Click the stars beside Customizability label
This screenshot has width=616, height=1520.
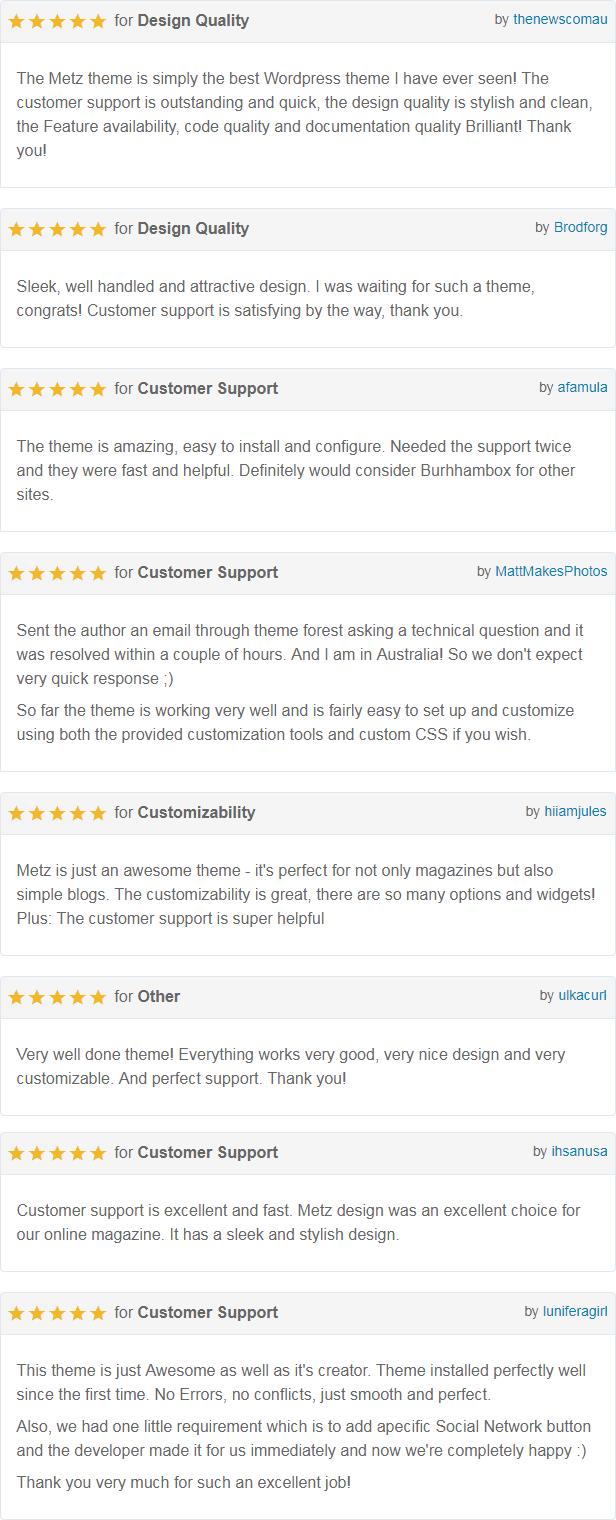57,813
